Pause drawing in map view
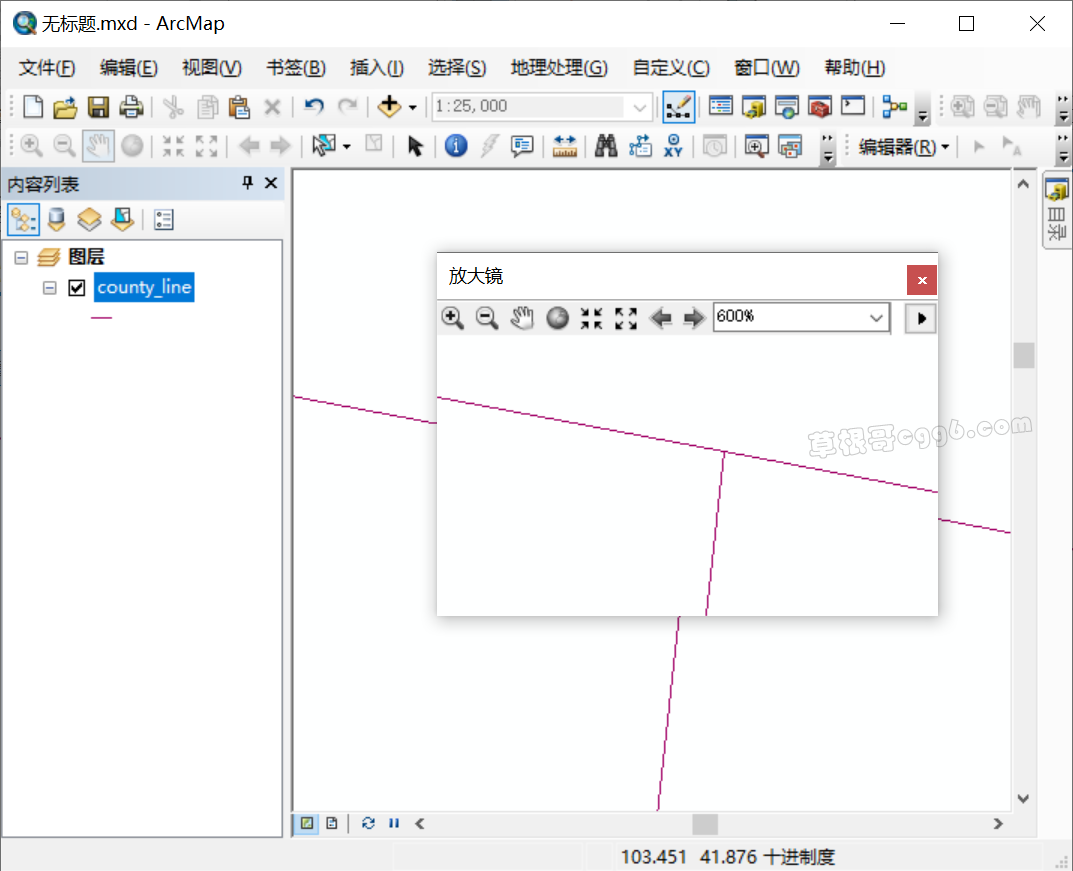1073x871 pixels. tap(394, 823)
